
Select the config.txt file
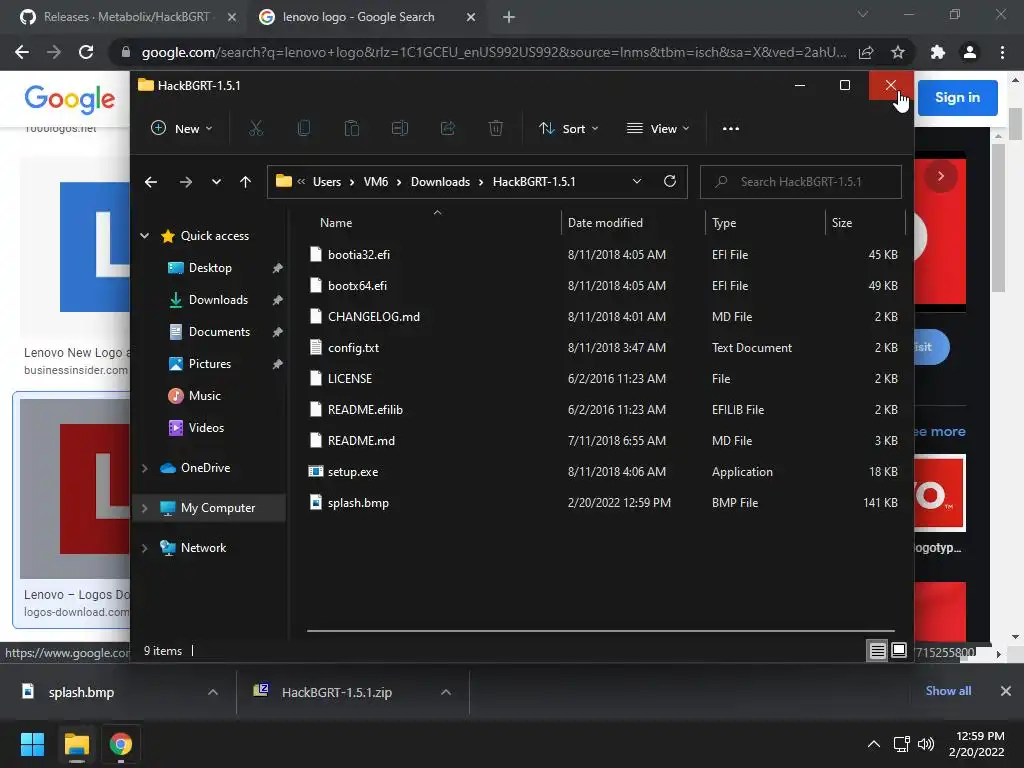353,347
